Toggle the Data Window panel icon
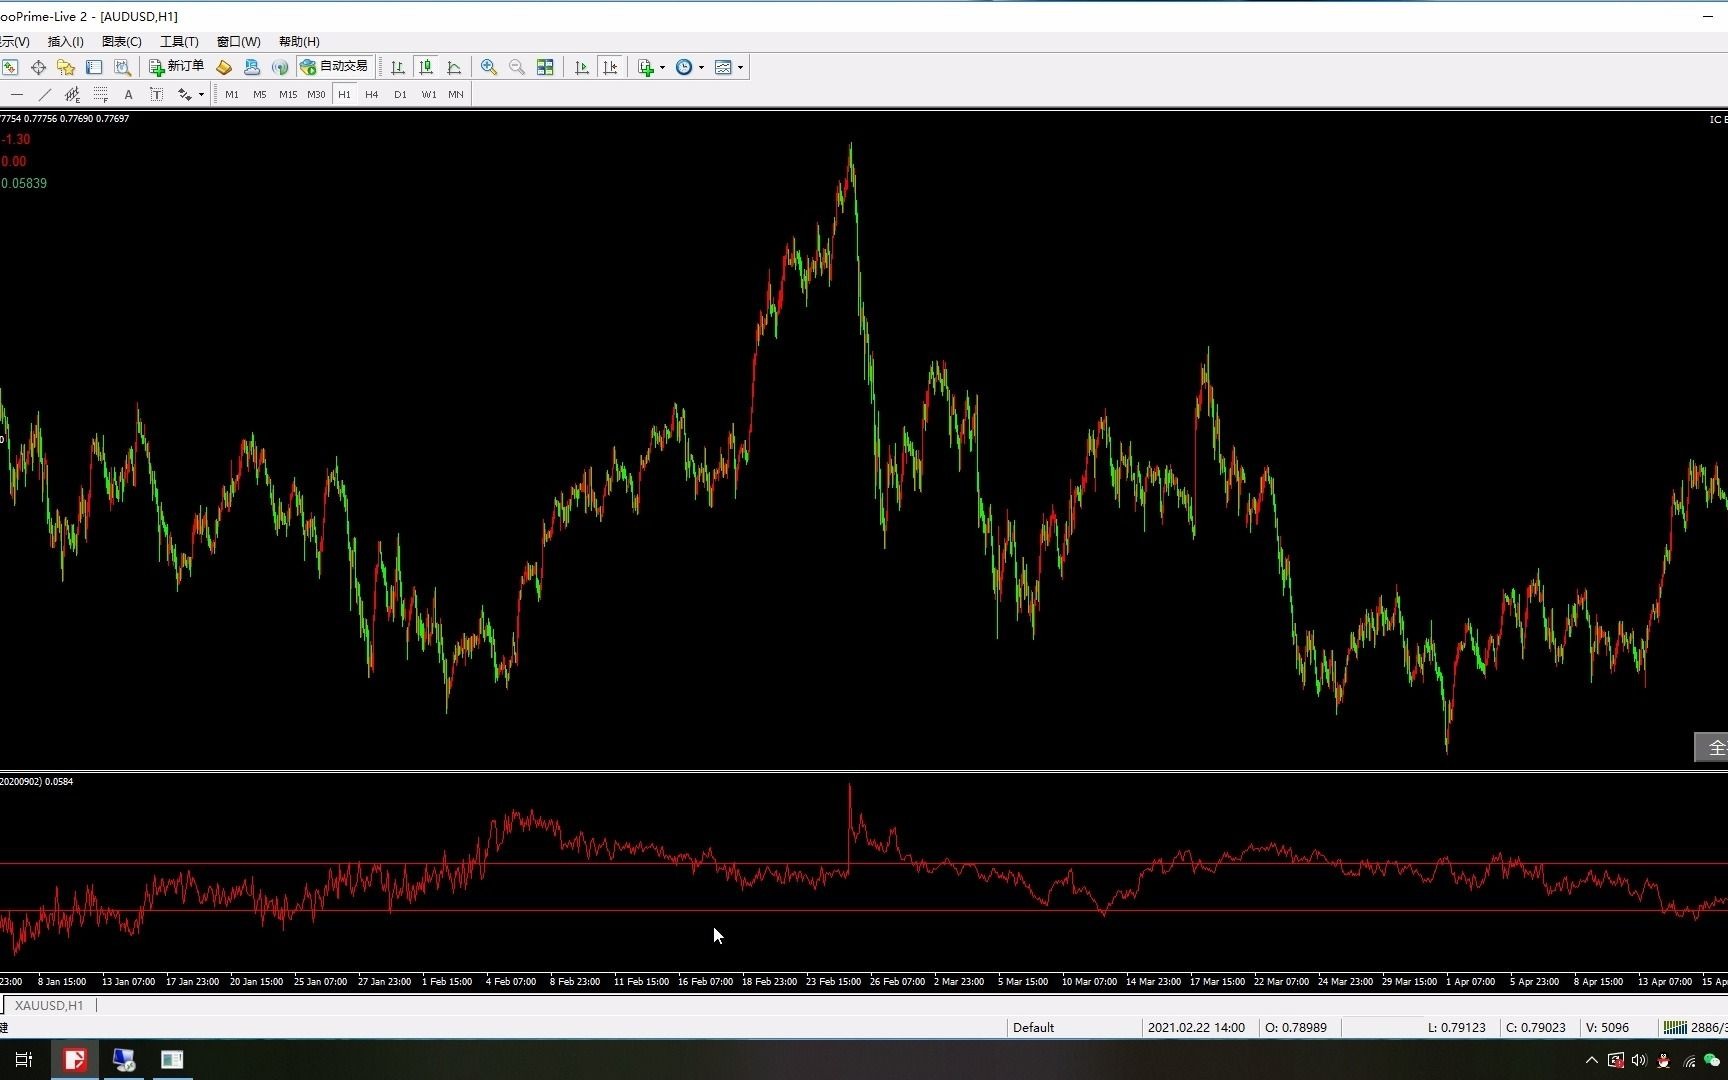1728x1080 pixels. tap(94, 67)
